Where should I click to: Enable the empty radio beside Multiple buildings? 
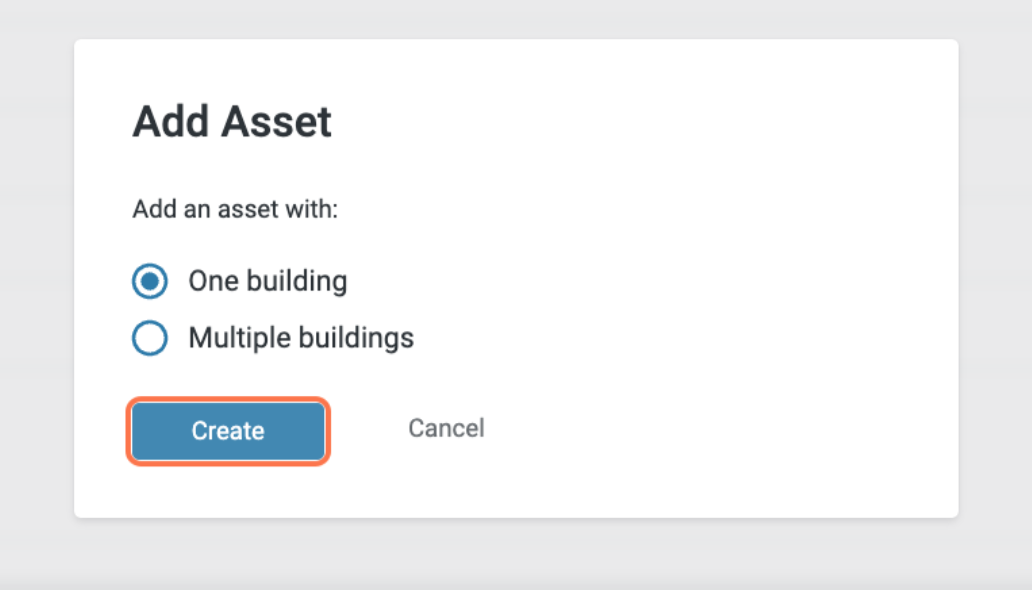tap(150, 339)
